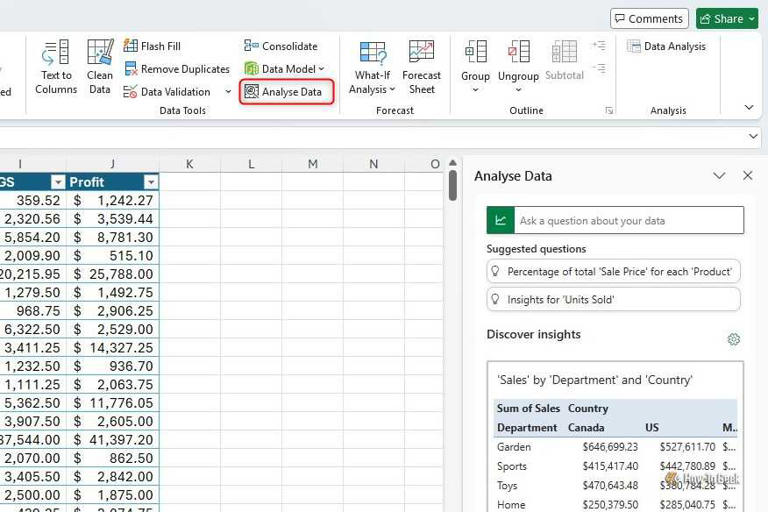The width and height of the screenshot is (768, 512).
Task: Open What-If Analysis menu
Action: pos(372,67)
